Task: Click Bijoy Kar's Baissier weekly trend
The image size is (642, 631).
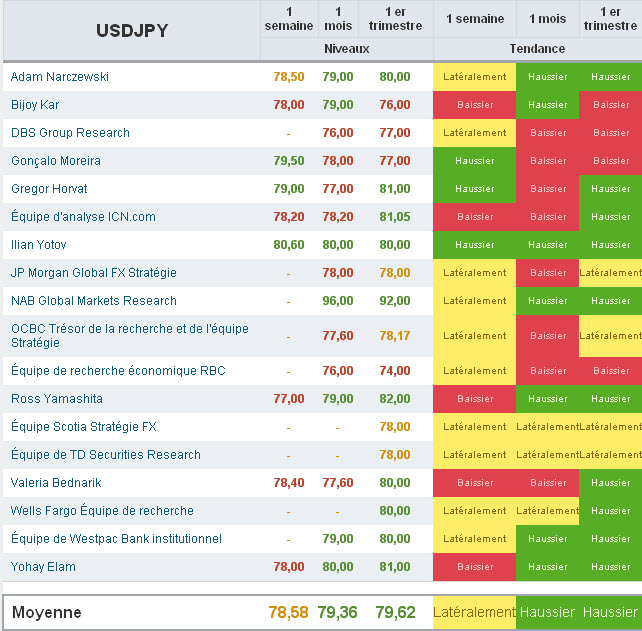Action: tap(475, 104)
